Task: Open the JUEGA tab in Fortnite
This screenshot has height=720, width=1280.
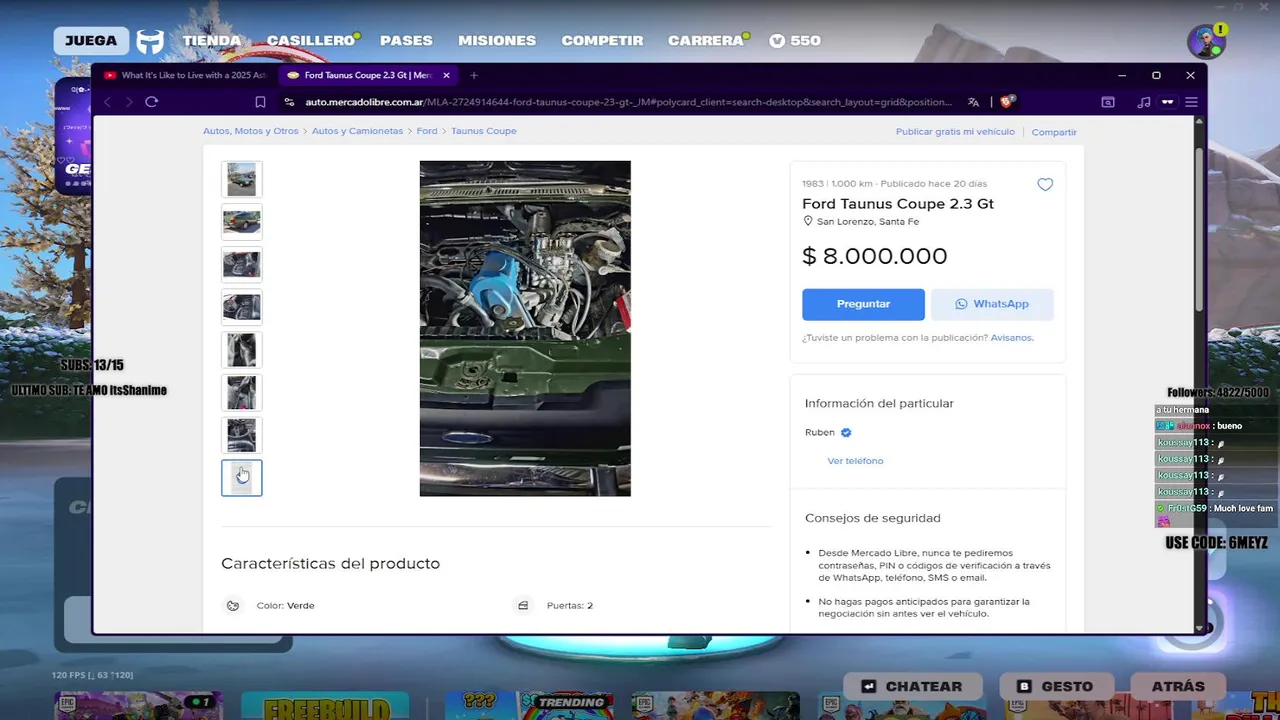Action: 91,41
